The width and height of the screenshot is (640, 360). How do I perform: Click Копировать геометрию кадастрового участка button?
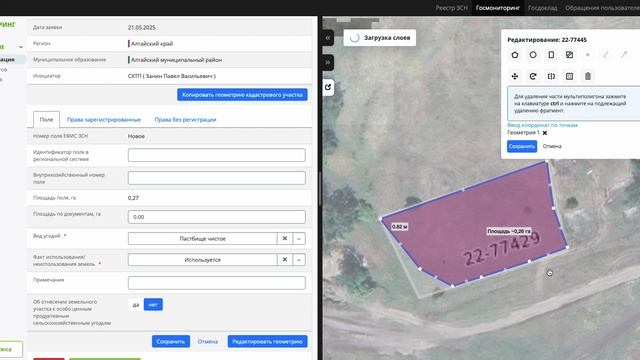(x=242, y=95)
